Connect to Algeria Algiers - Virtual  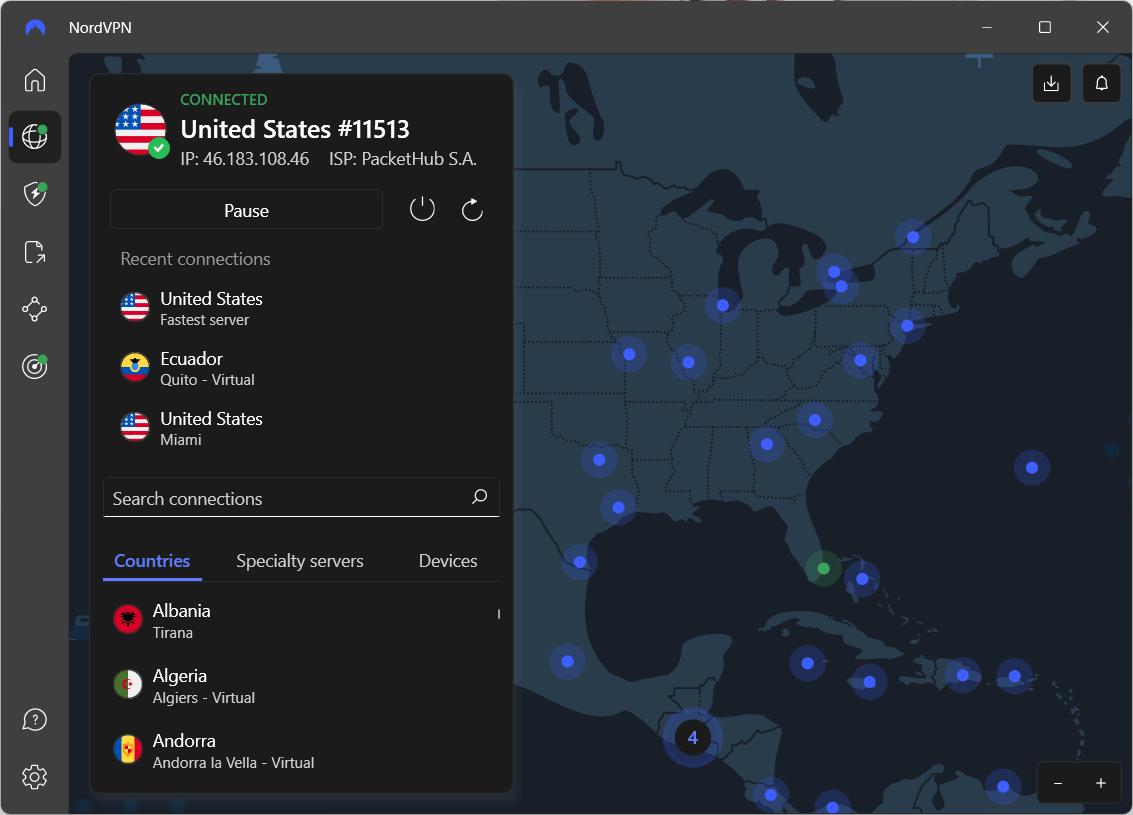pyautogui.click(x=301, y=686)
